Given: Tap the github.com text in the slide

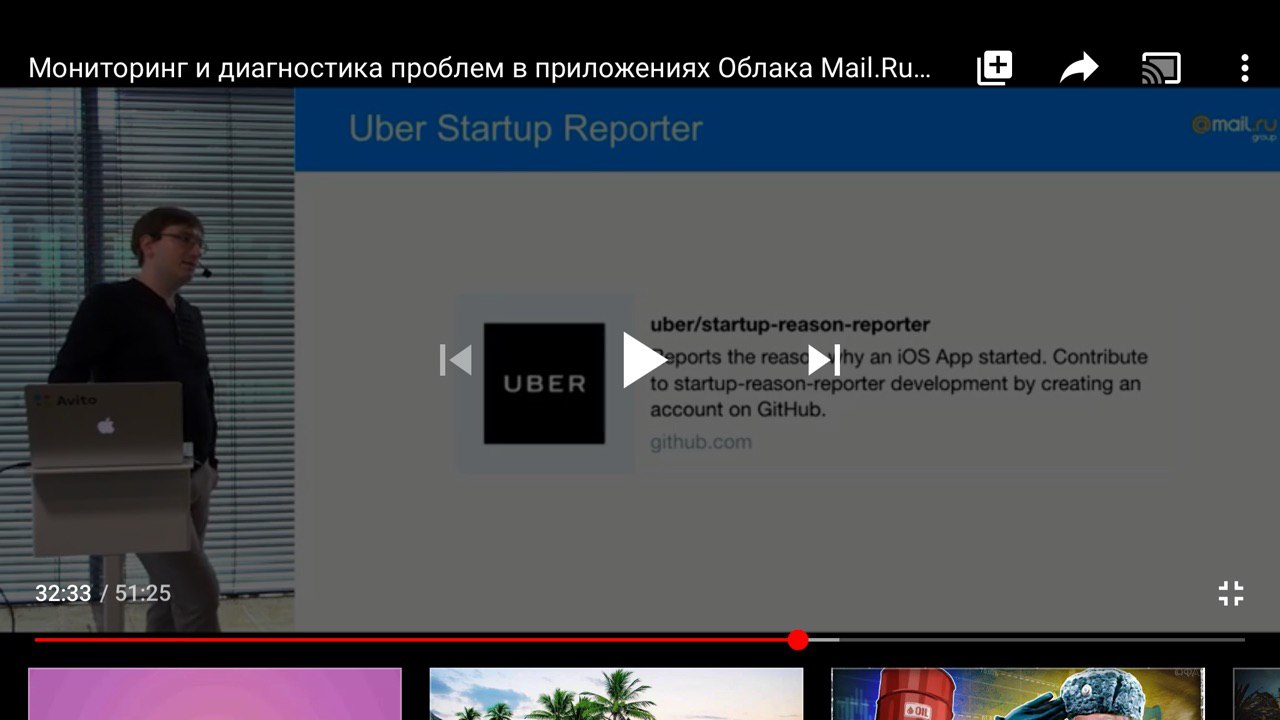Looking at the screenshot, I should click(x=701, y=442).
